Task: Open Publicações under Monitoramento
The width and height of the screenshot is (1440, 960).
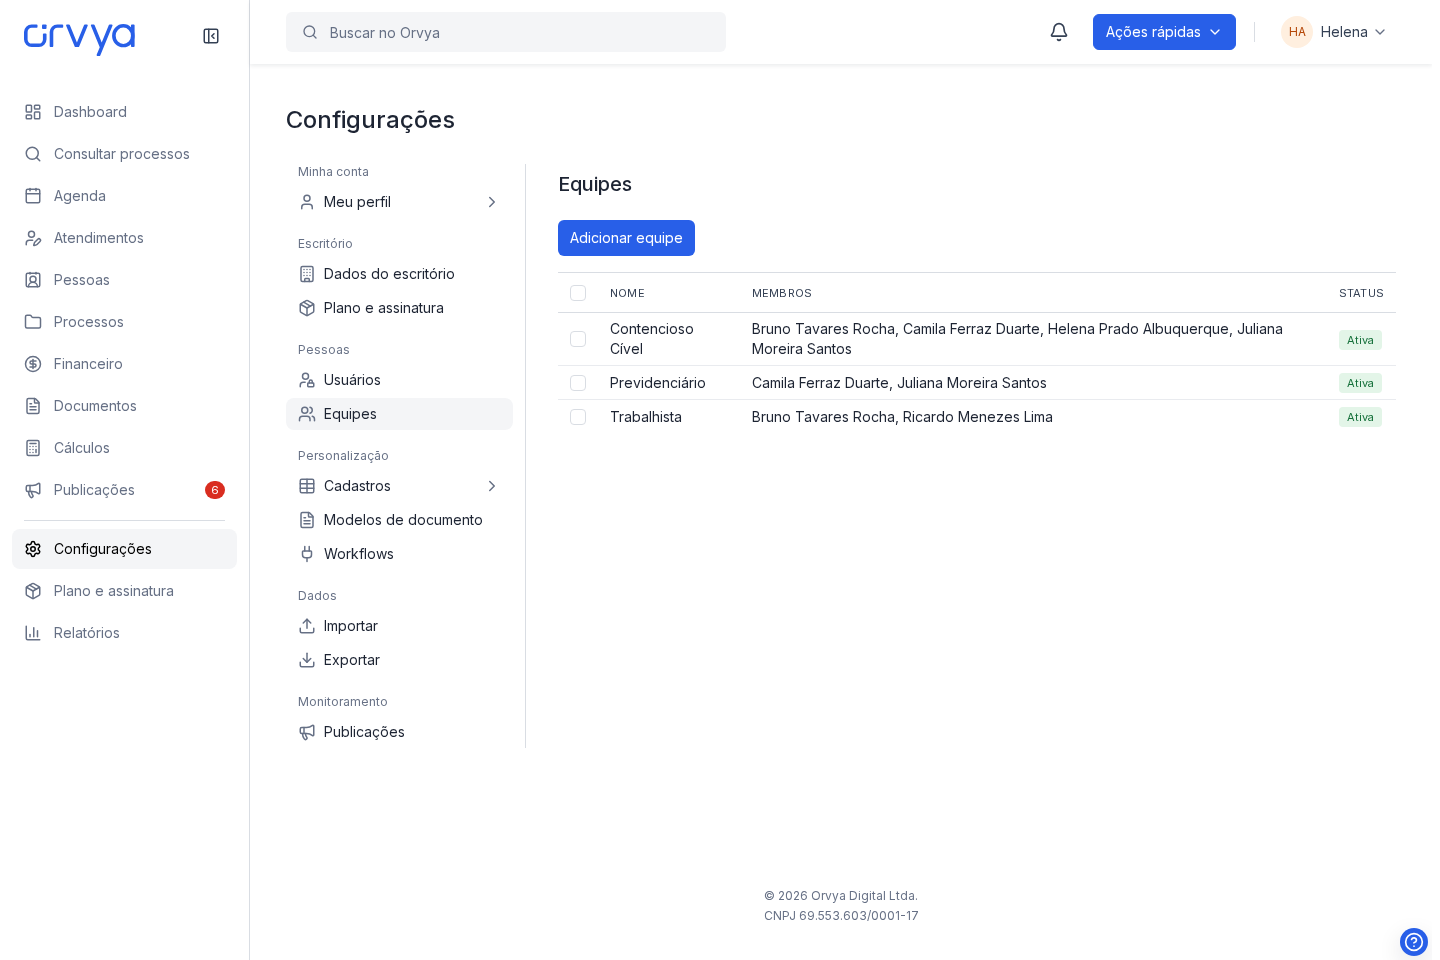Action: click(x=399, y=732)
